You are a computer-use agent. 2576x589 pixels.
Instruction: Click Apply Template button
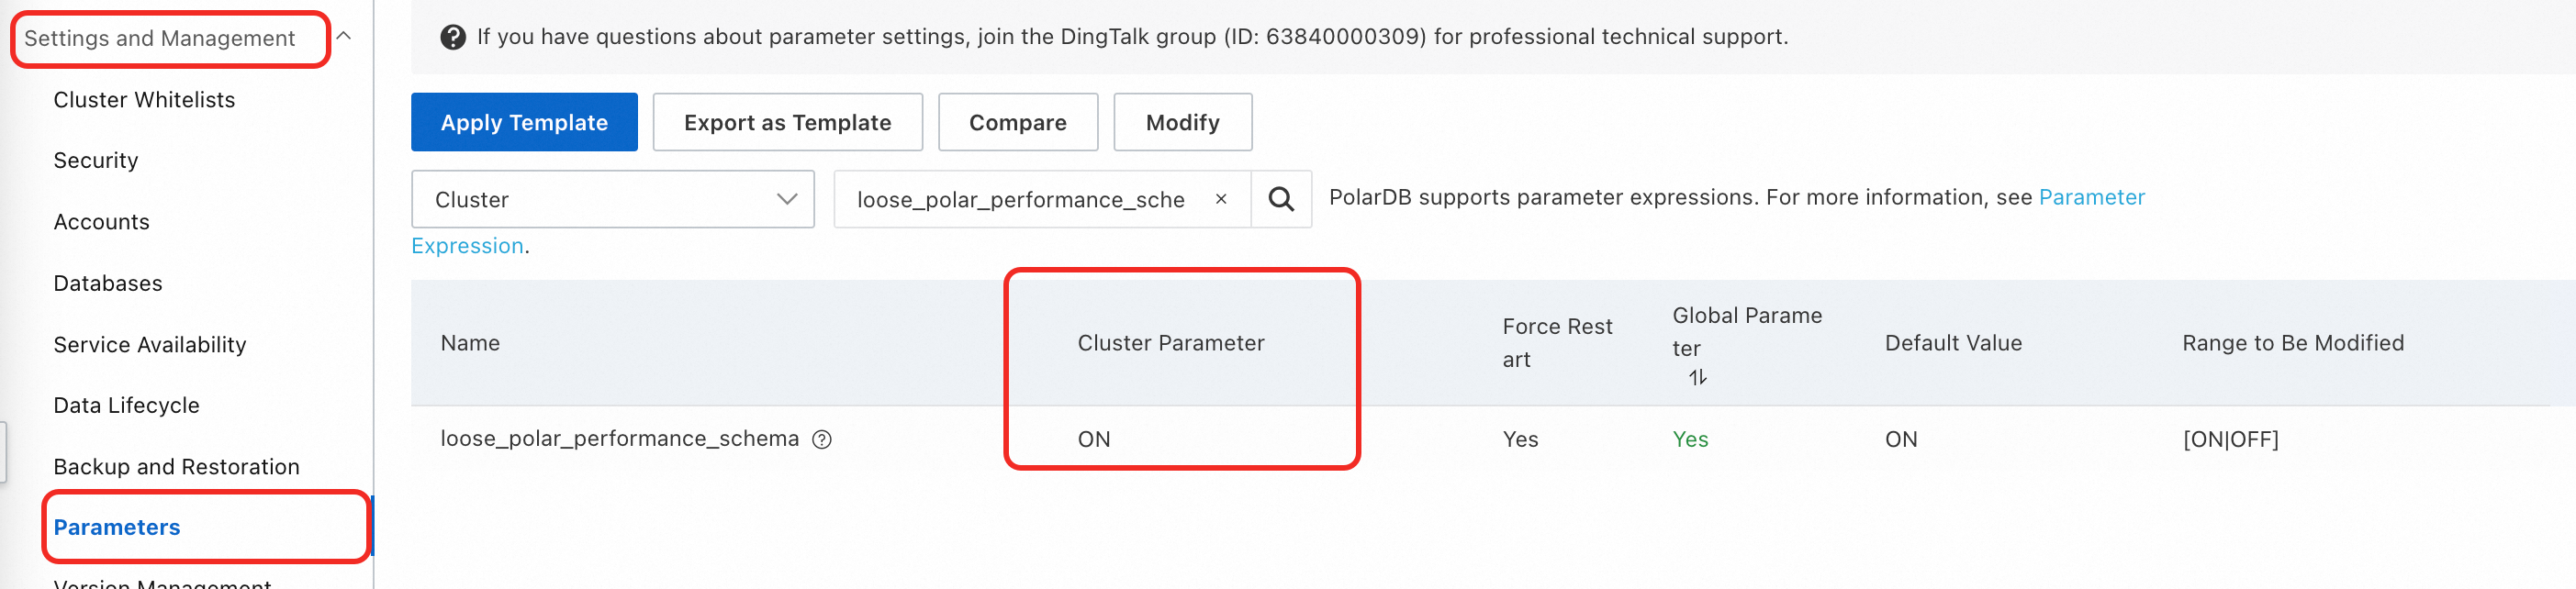point(524,122)
